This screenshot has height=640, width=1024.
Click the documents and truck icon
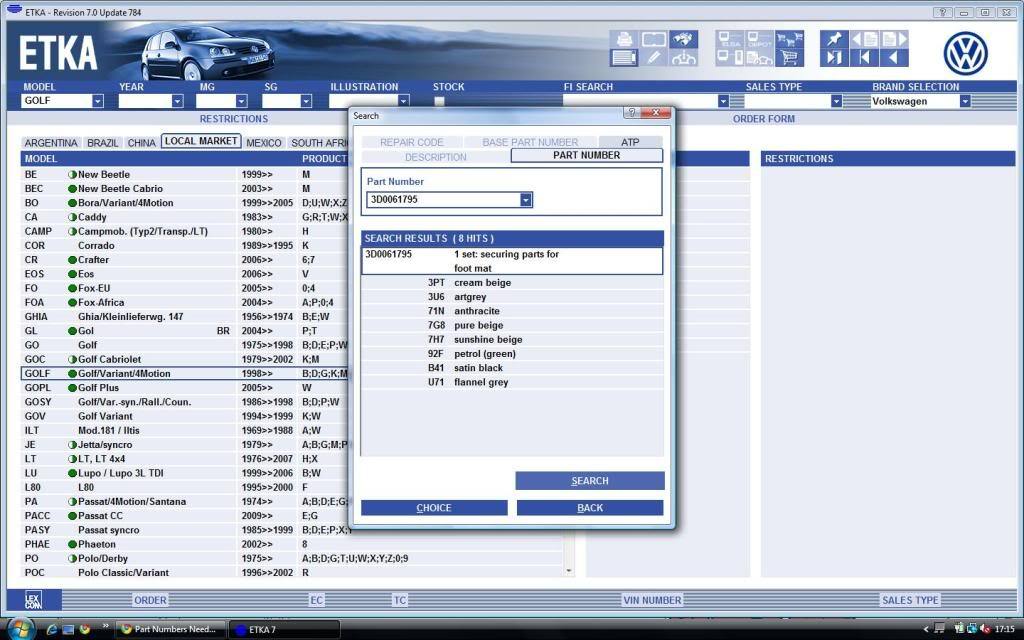pyautogui.click(x=760, y=57)
